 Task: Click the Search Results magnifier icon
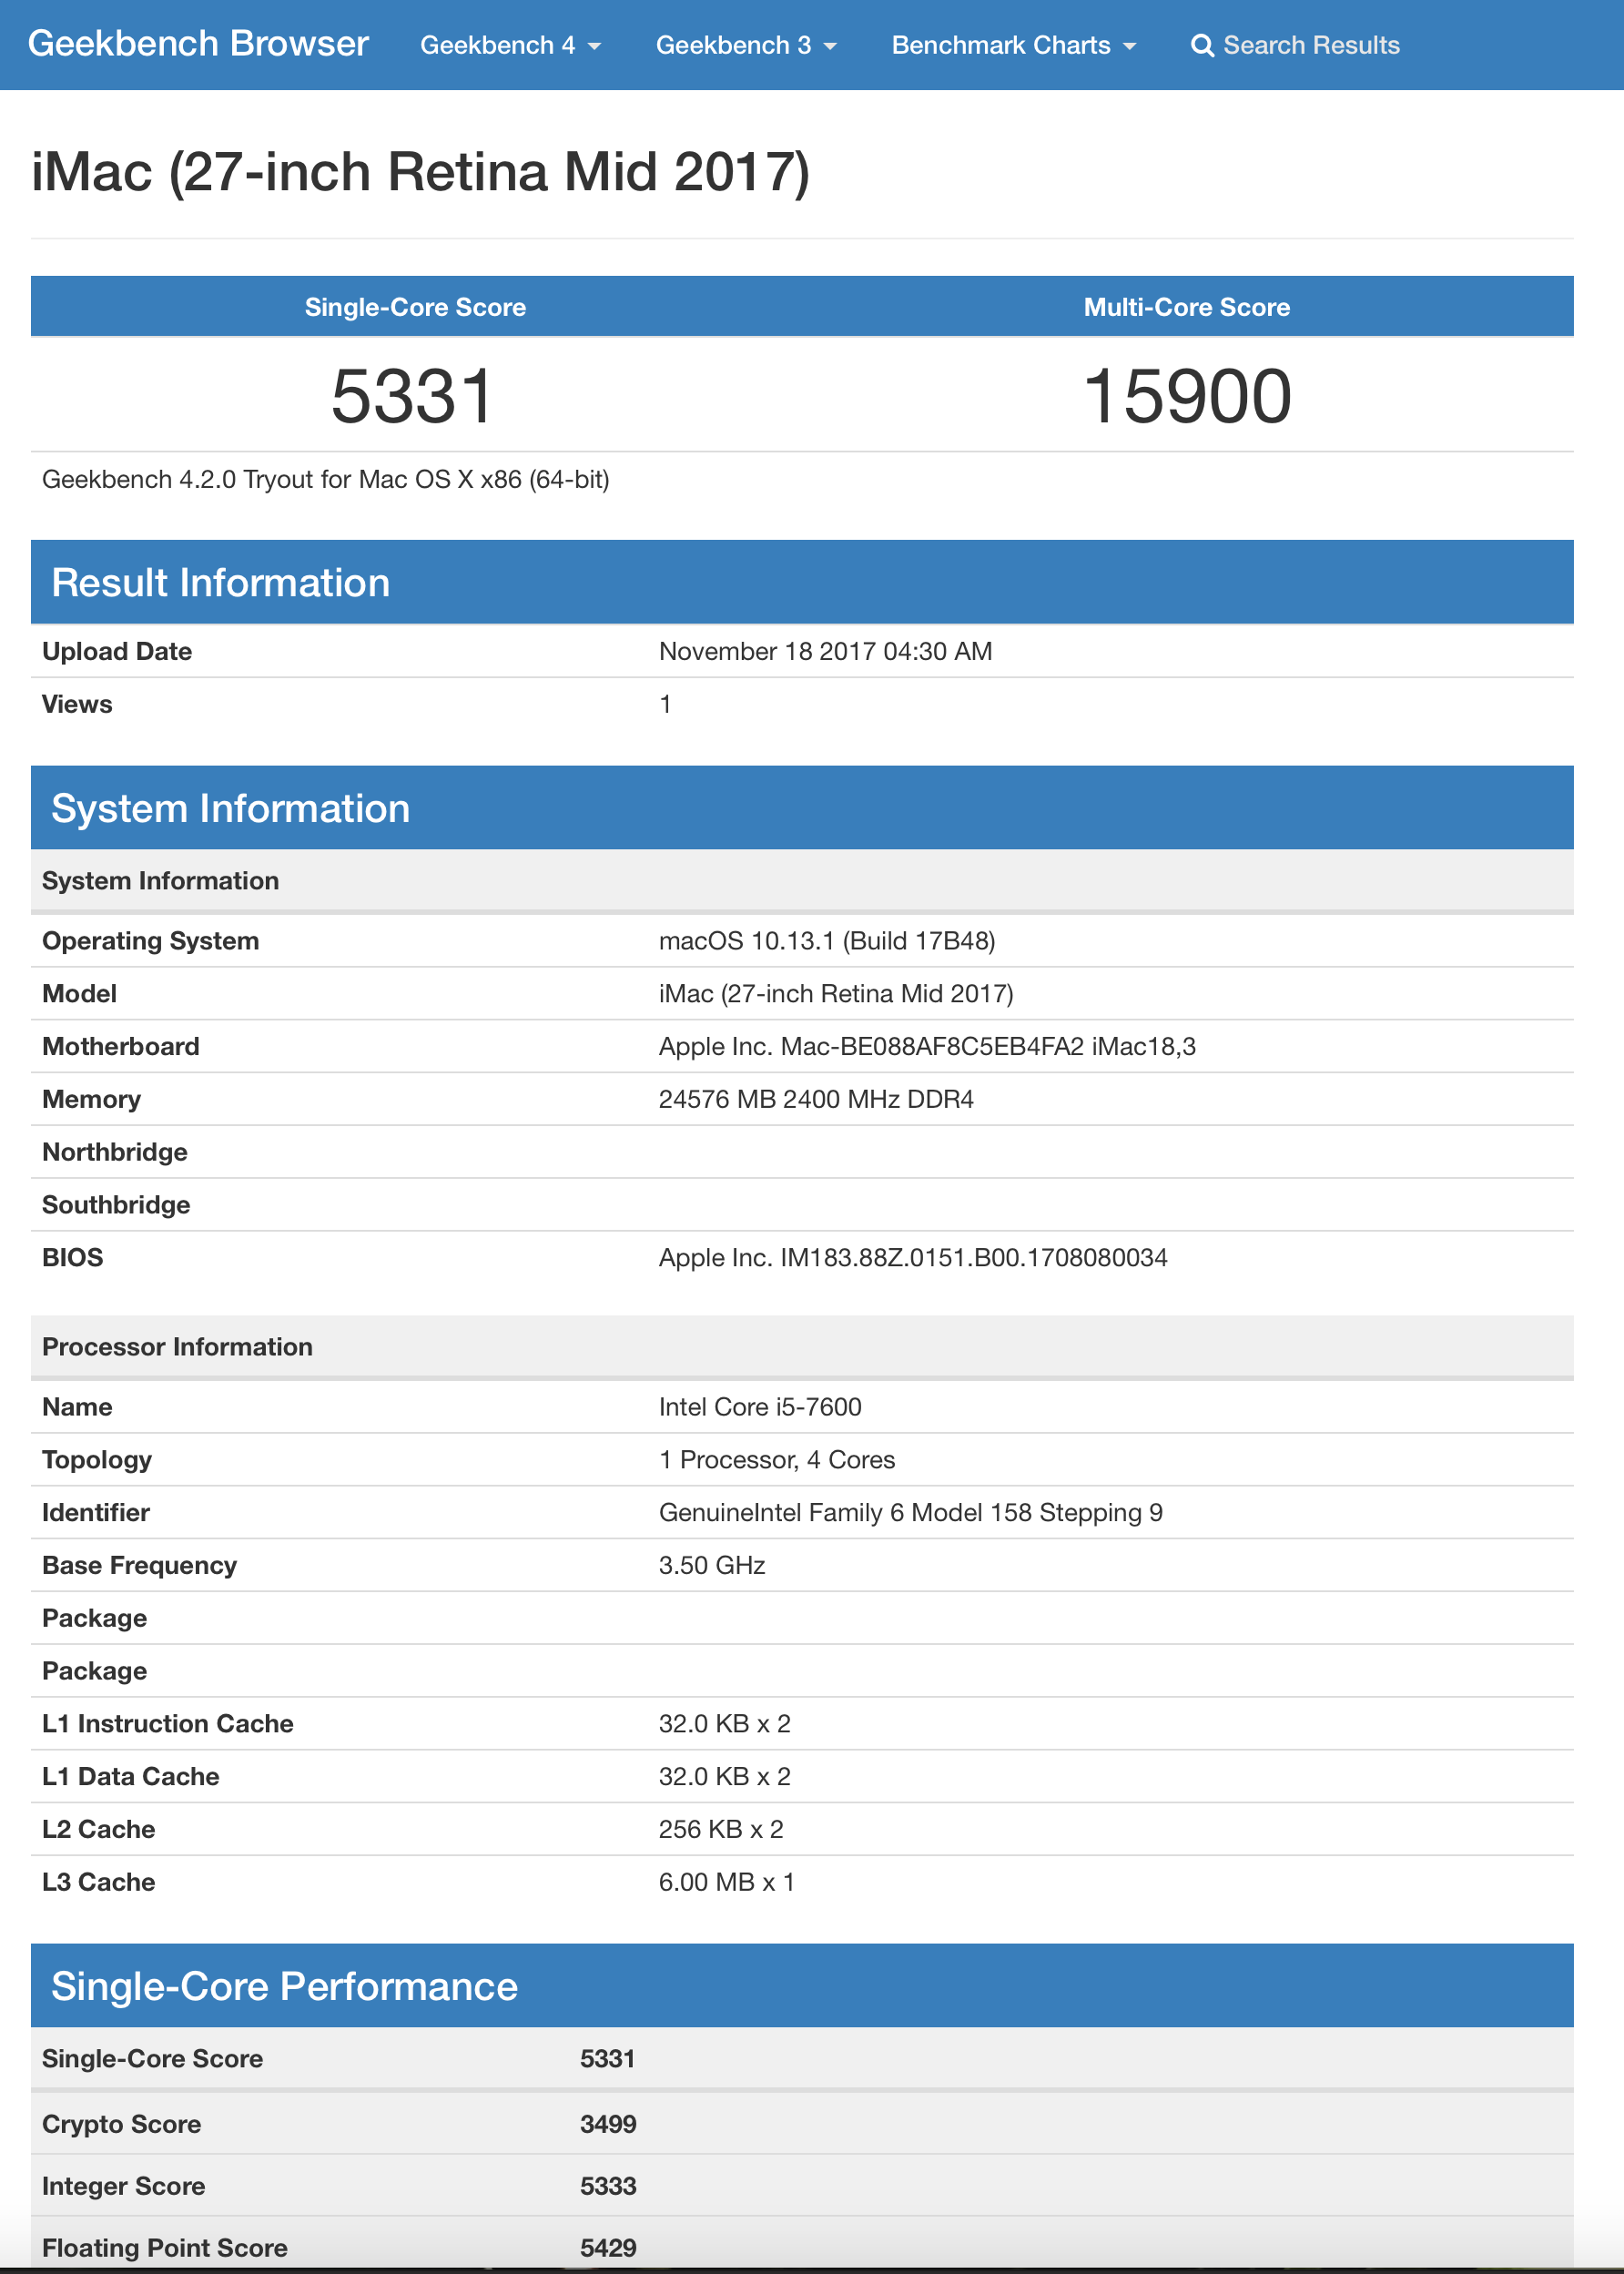pyautogui.click(x=1202, y=46)
